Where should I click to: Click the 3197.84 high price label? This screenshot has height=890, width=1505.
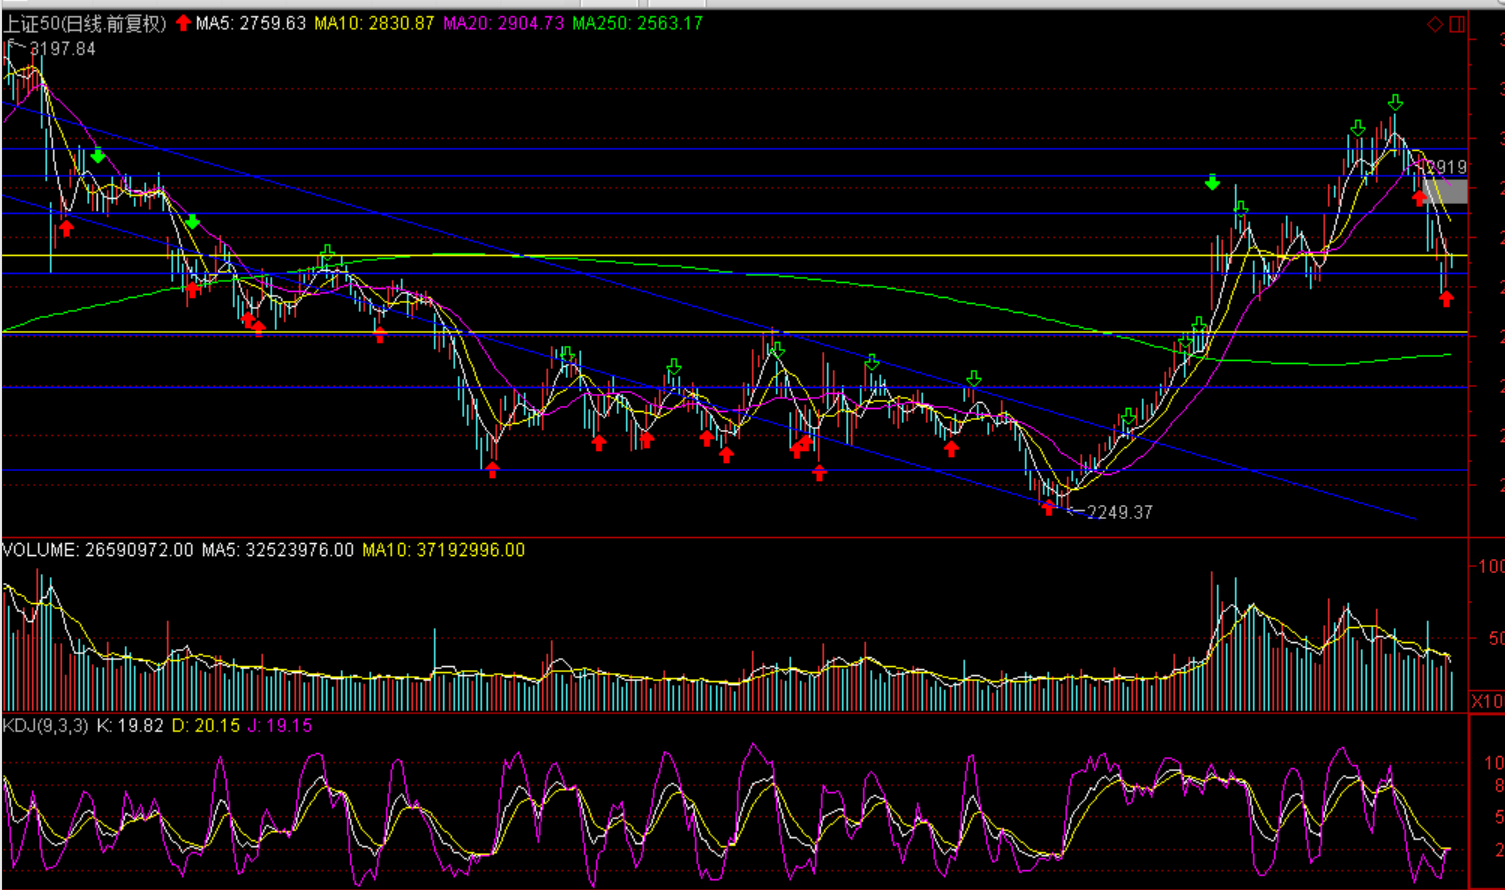pos(62,49)
